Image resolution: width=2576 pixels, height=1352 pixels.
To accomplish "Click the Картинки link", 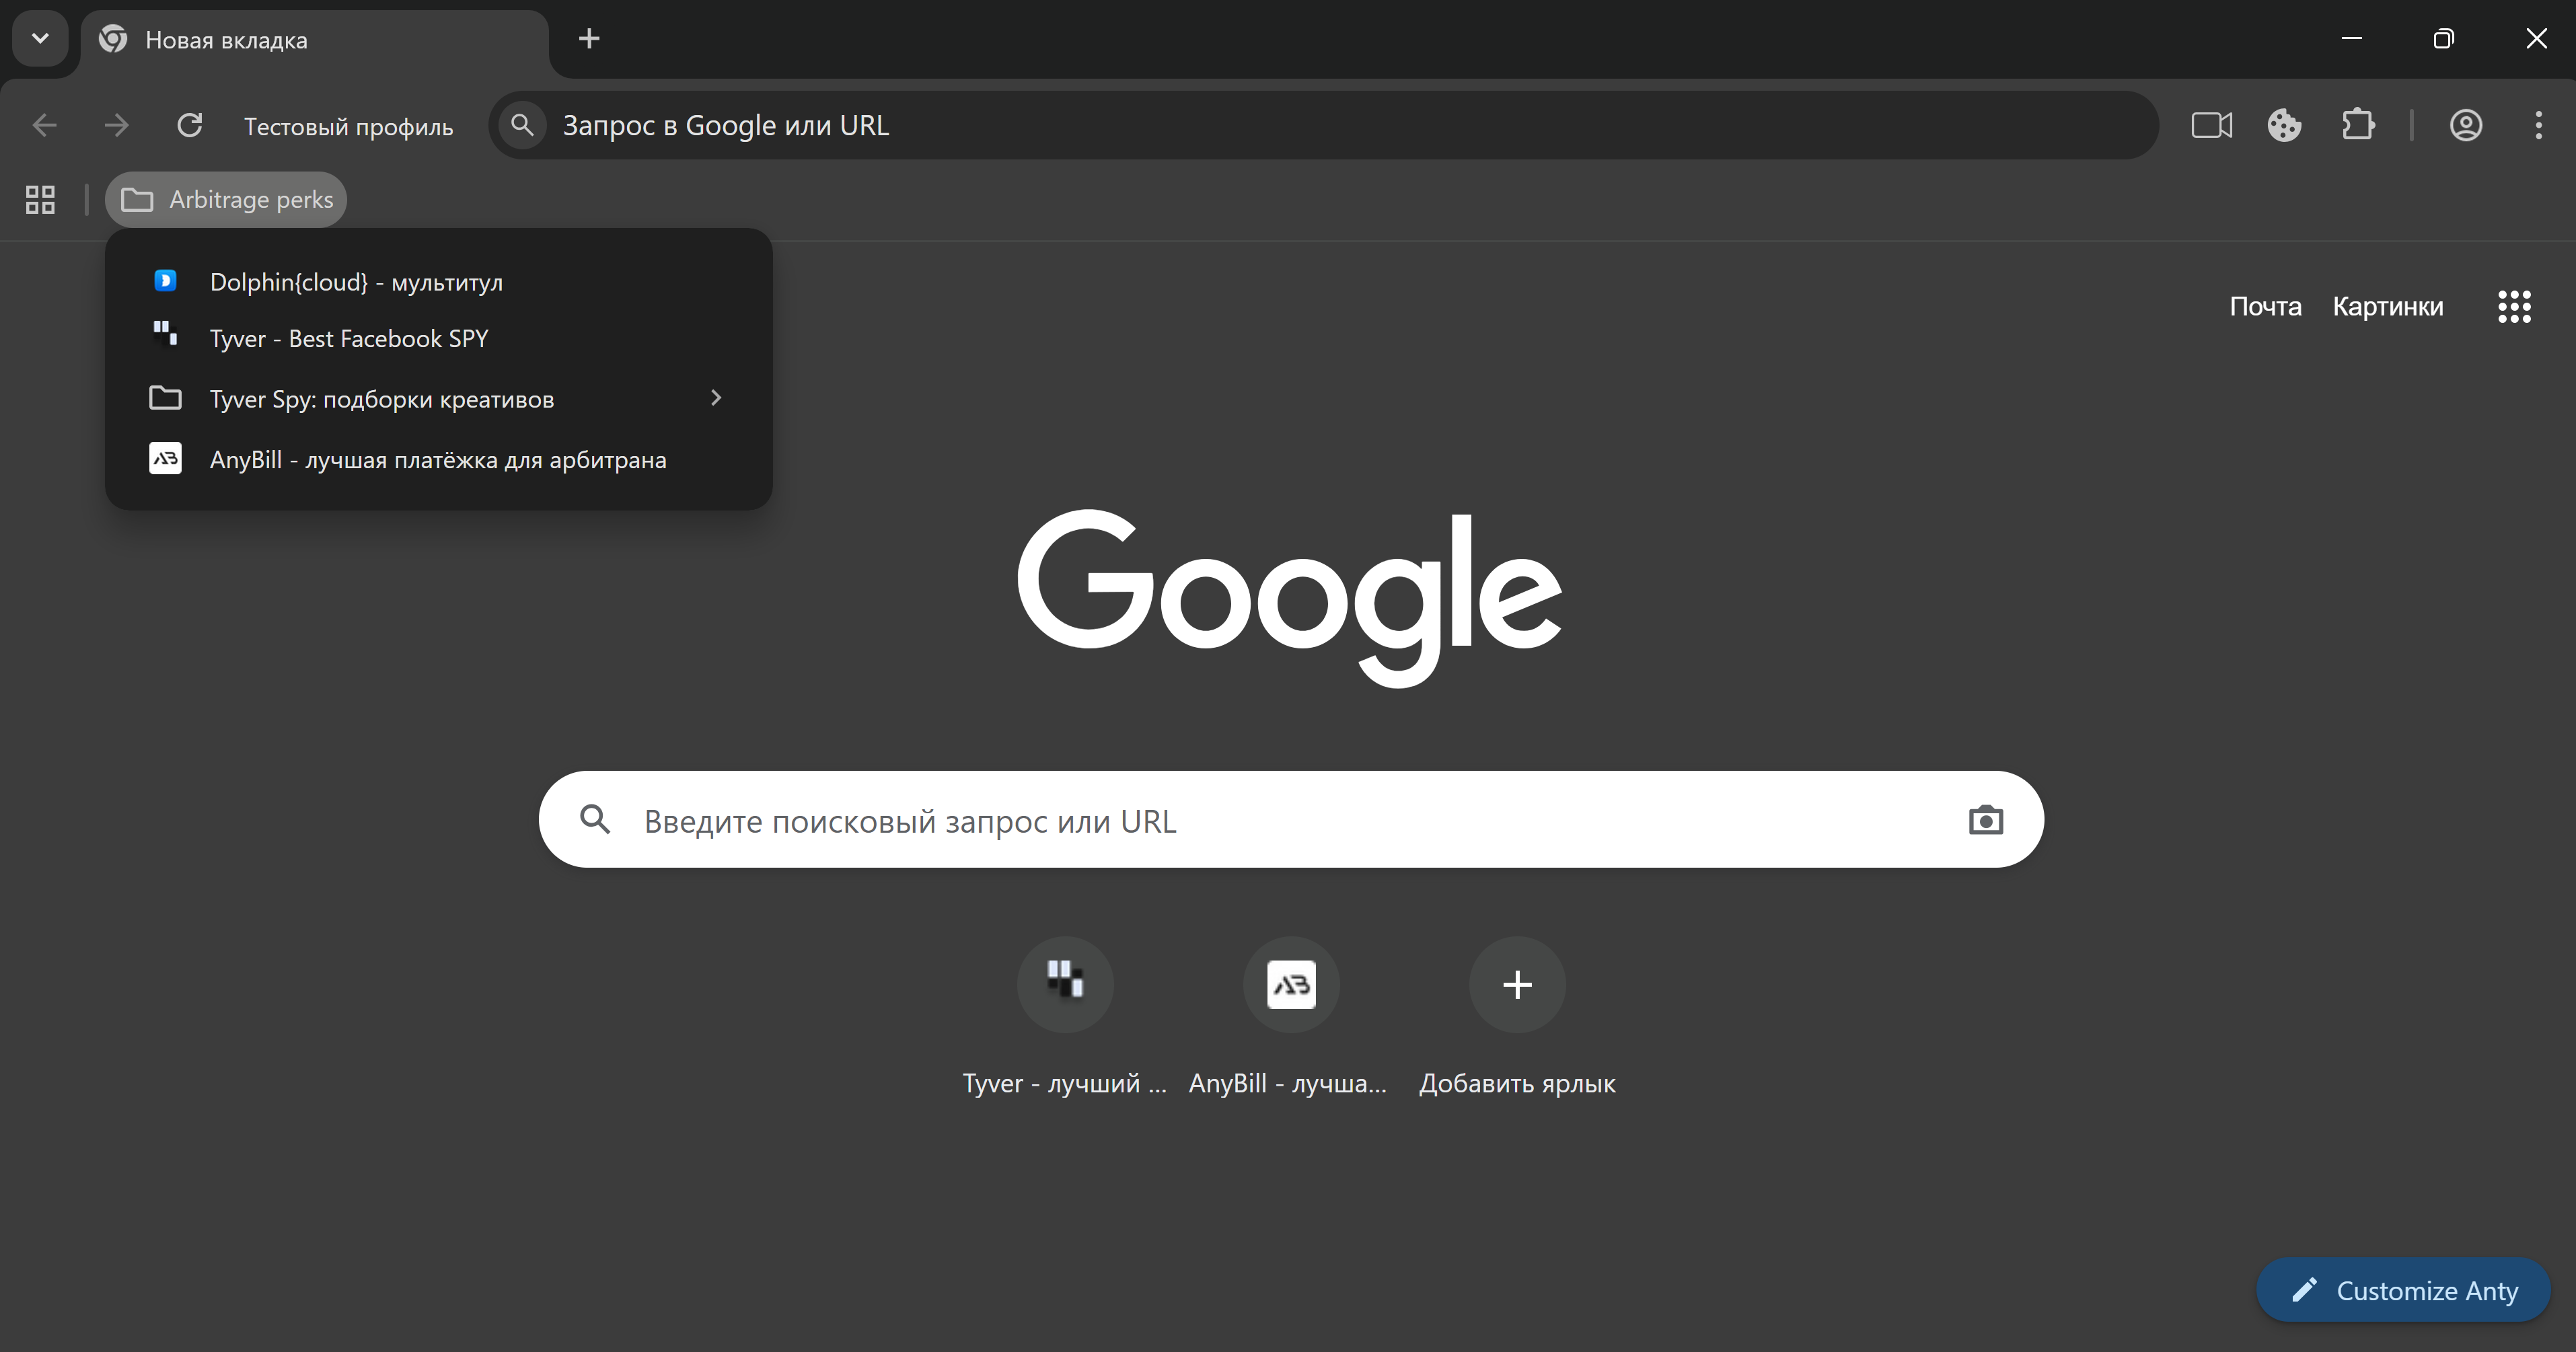I will click(x=2387, y=306).
